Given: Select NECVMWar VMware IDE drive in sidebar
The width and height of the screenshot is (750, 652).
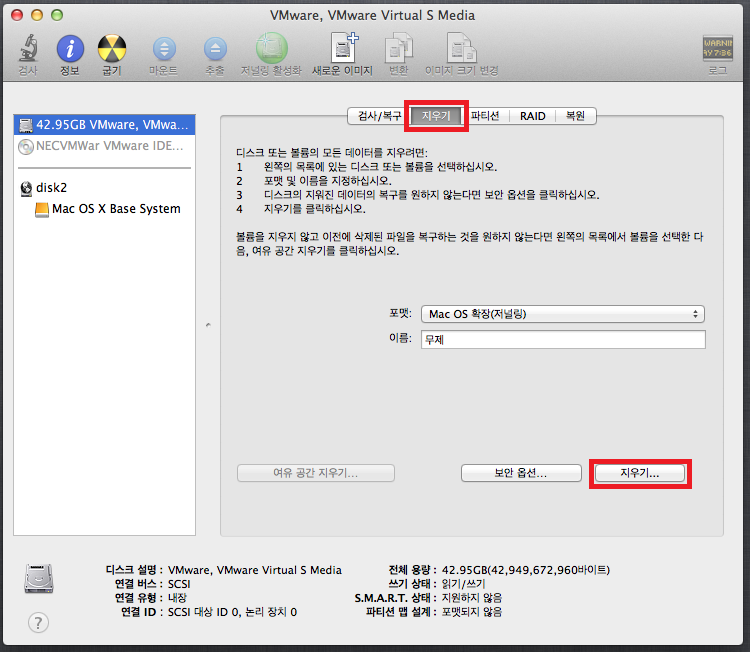Looking at the screenshot, I should (x=104, y=146).
